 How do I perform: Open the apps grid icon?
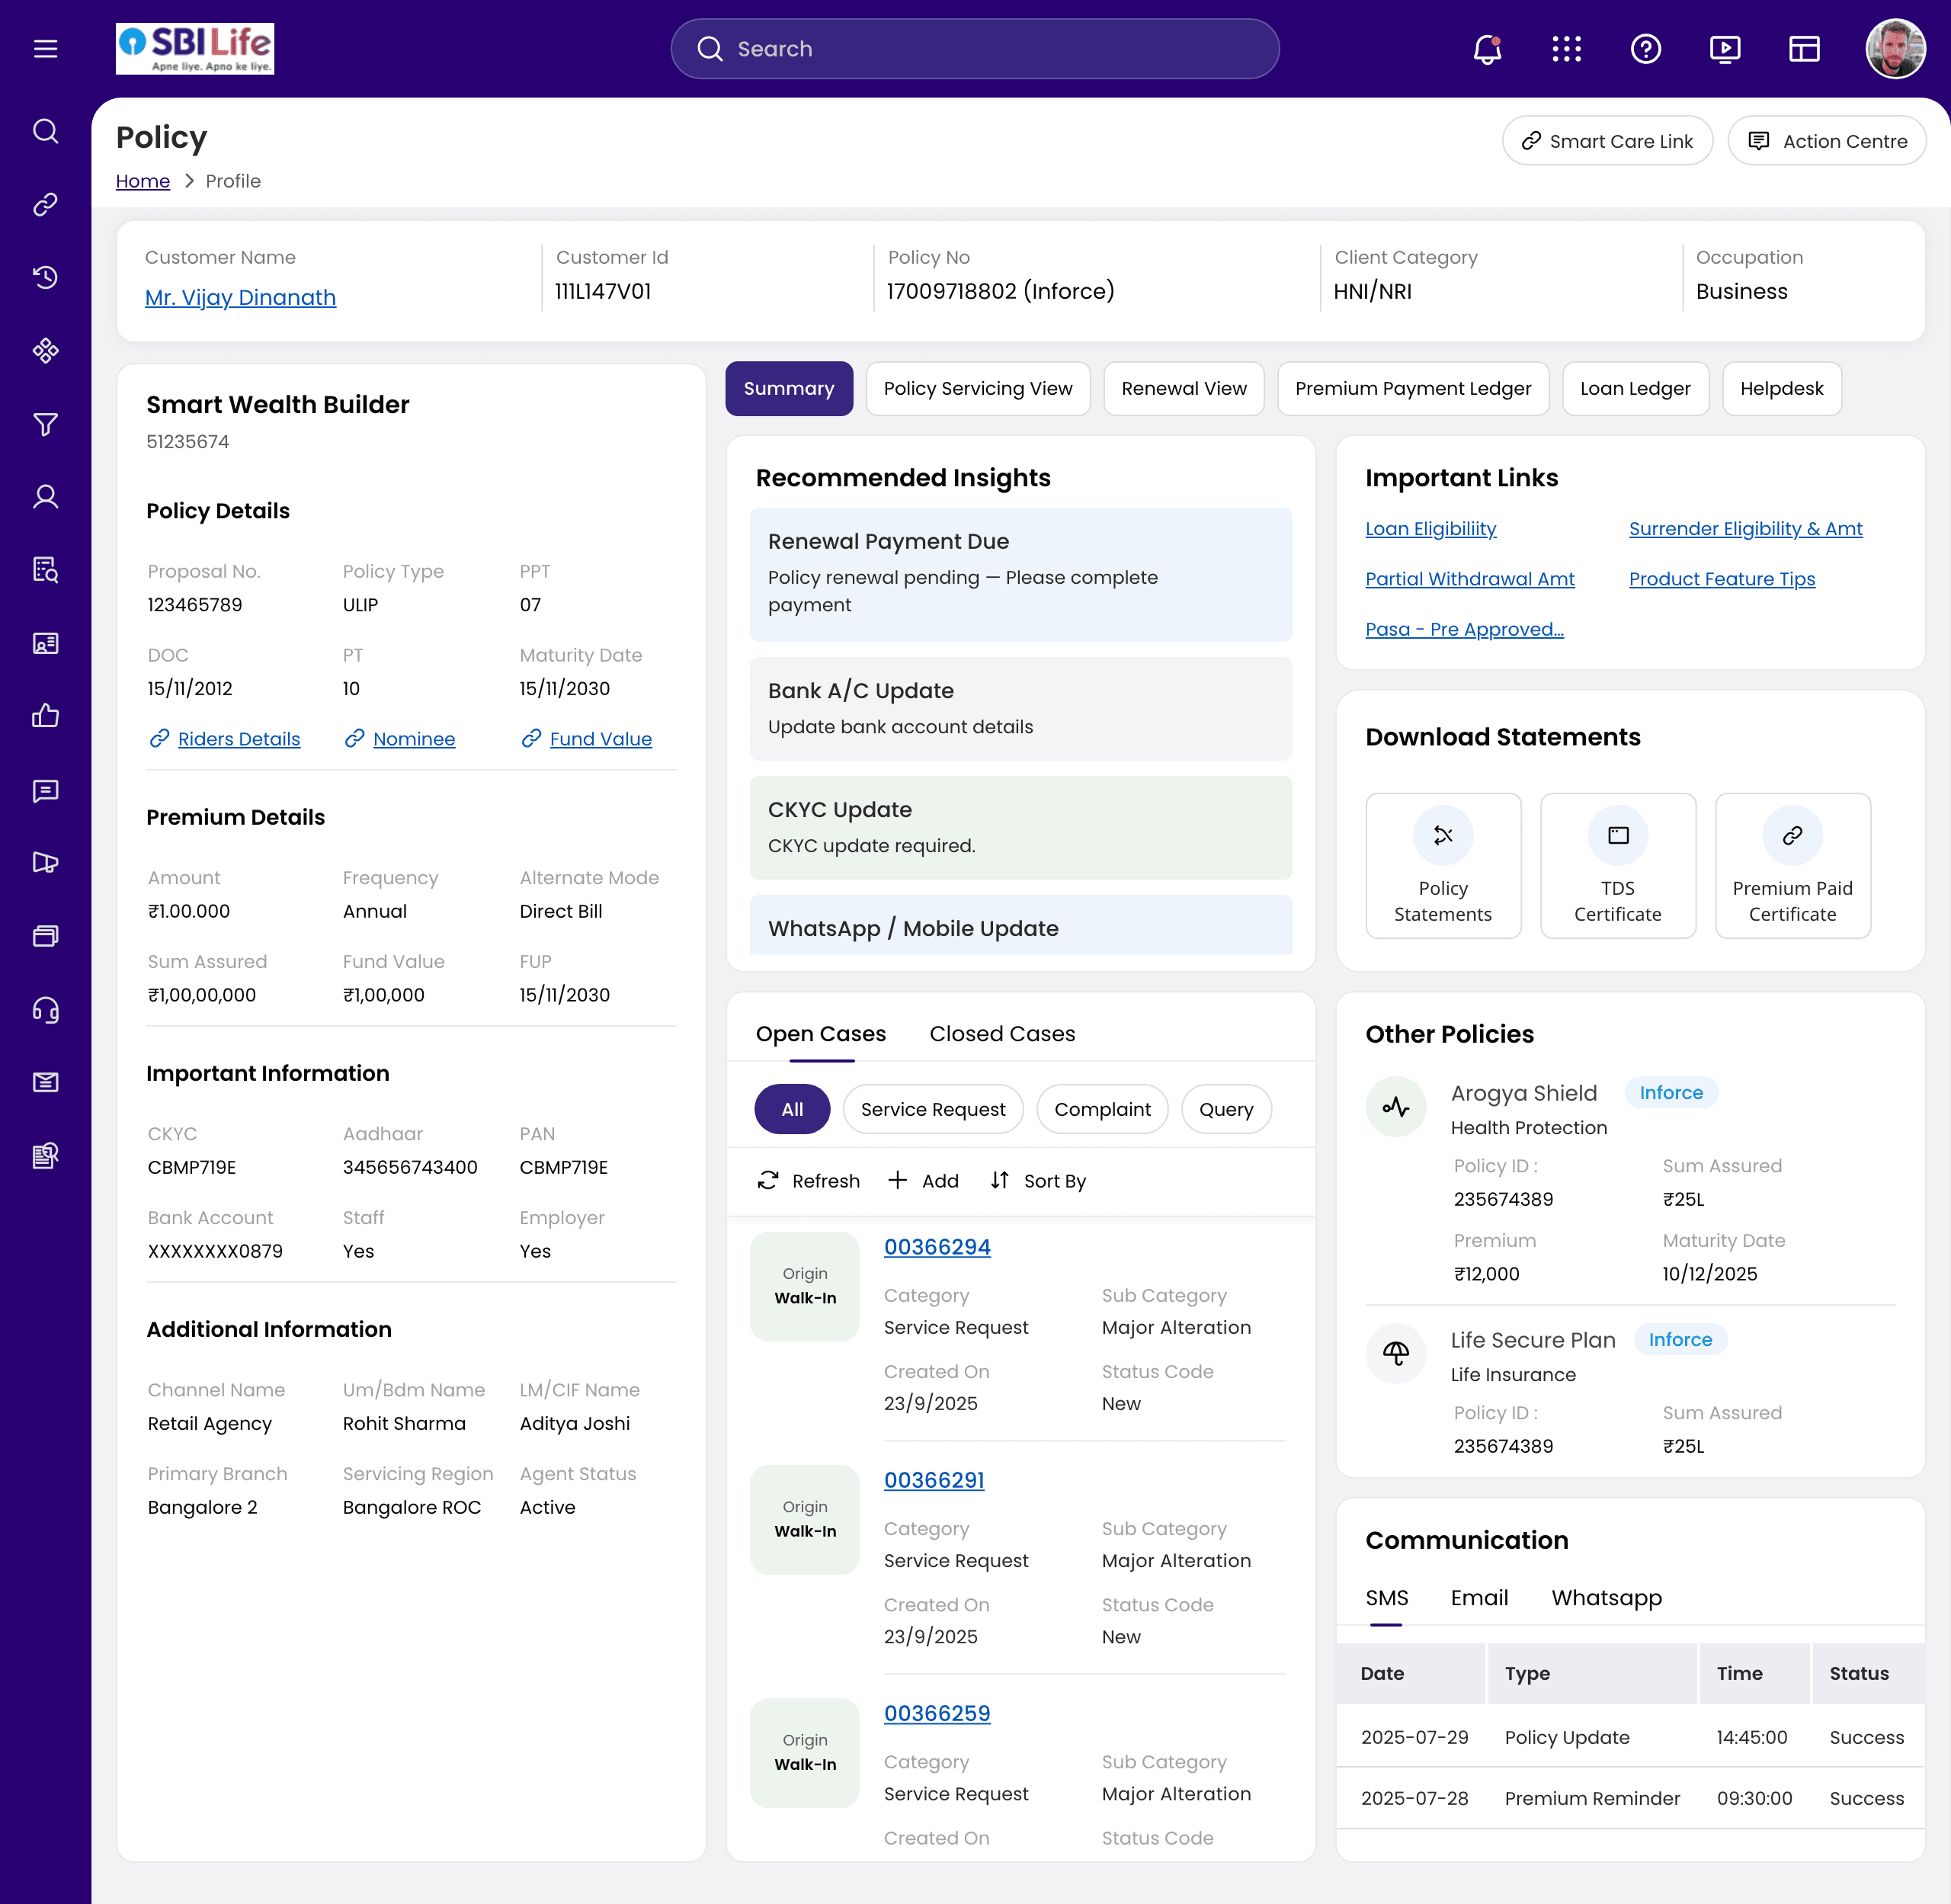(1566, 49)
